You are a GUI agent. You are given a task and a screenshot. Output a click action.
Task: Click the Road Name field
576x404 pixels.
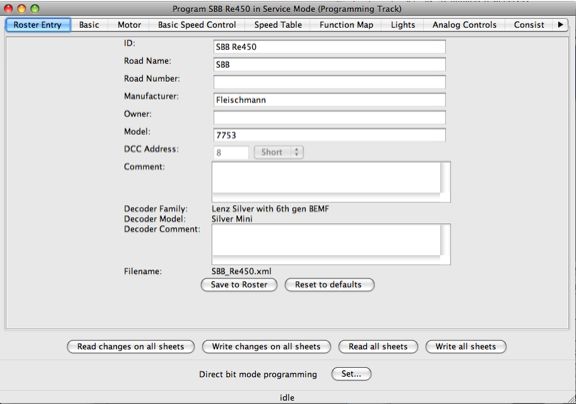(329, 65)
